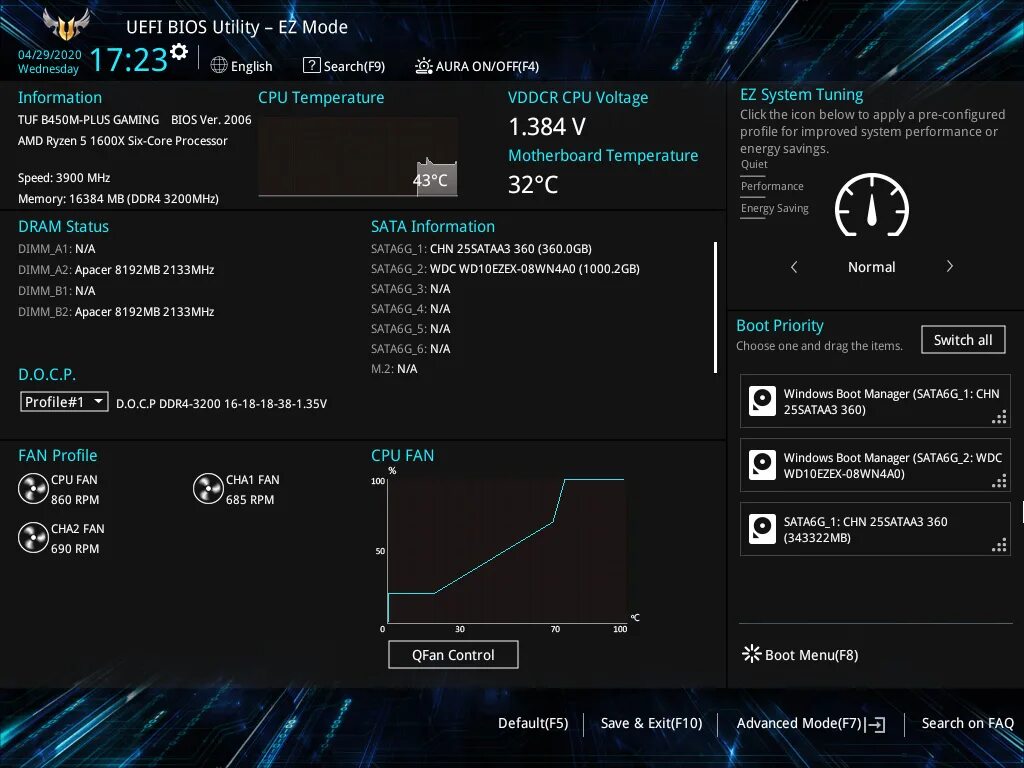The width and height of the screenshot is (1024, 768).
Task: Click the language globe icon
Action: 219,65
